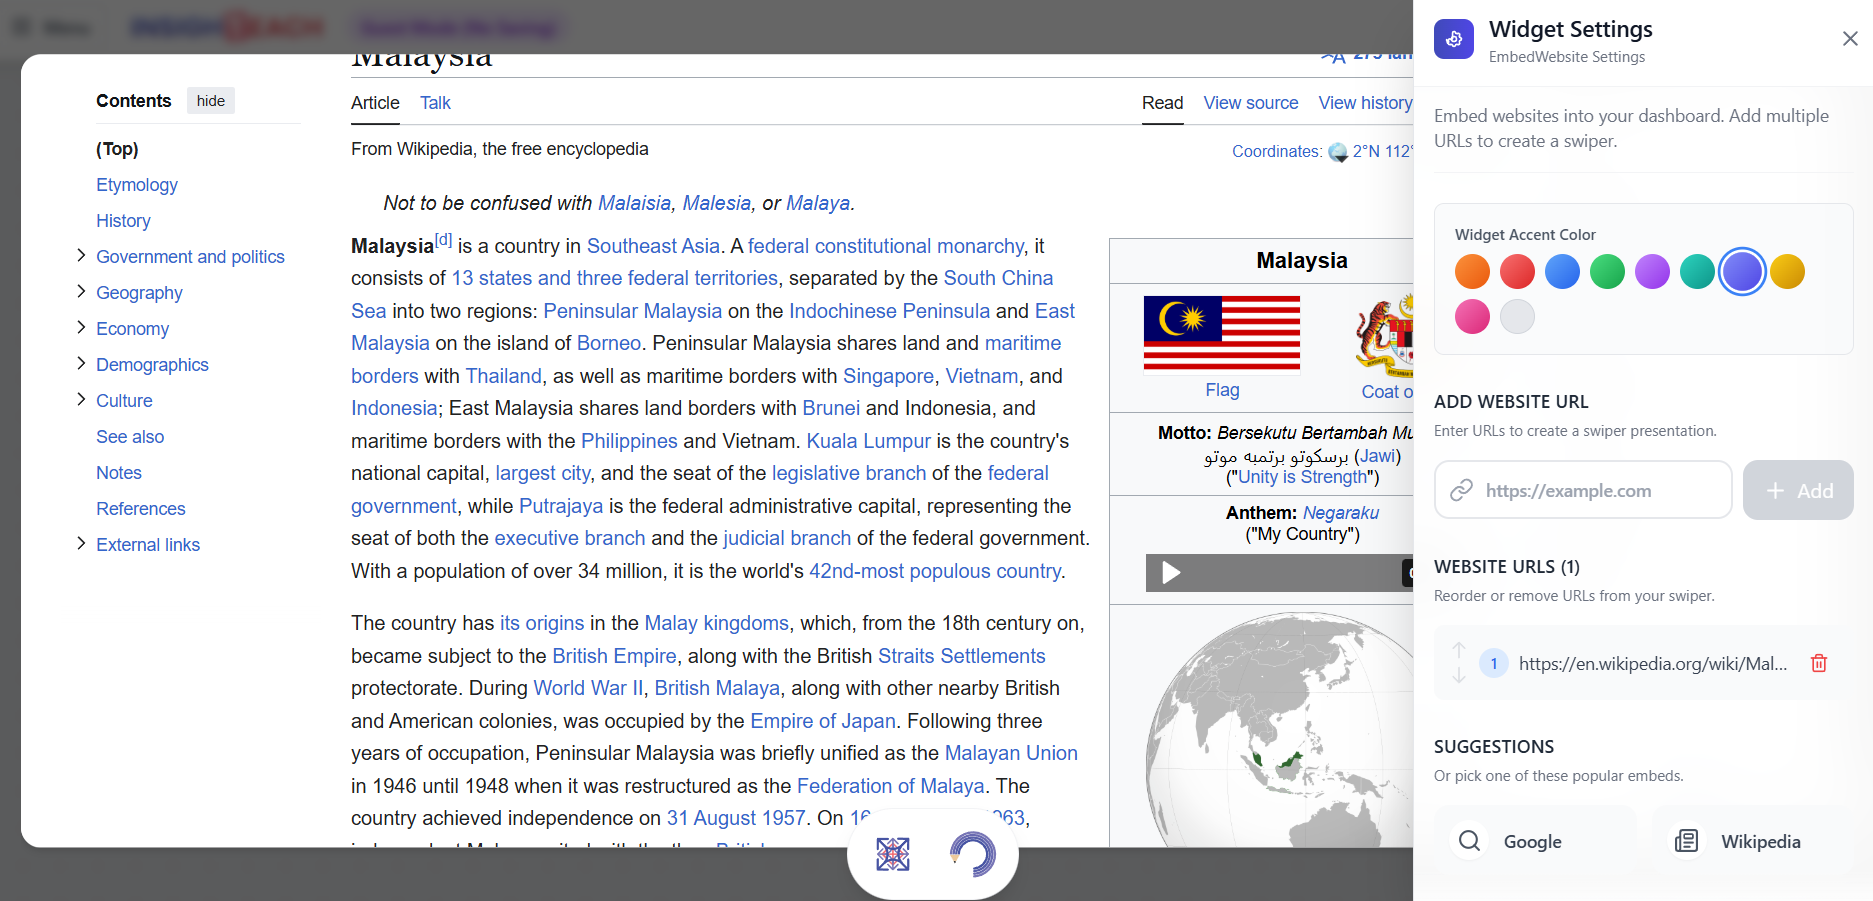Viewport: 1873px width, 901px height.
Task: Close the Widget Settings panel
Action: [x=1849, y=38]
